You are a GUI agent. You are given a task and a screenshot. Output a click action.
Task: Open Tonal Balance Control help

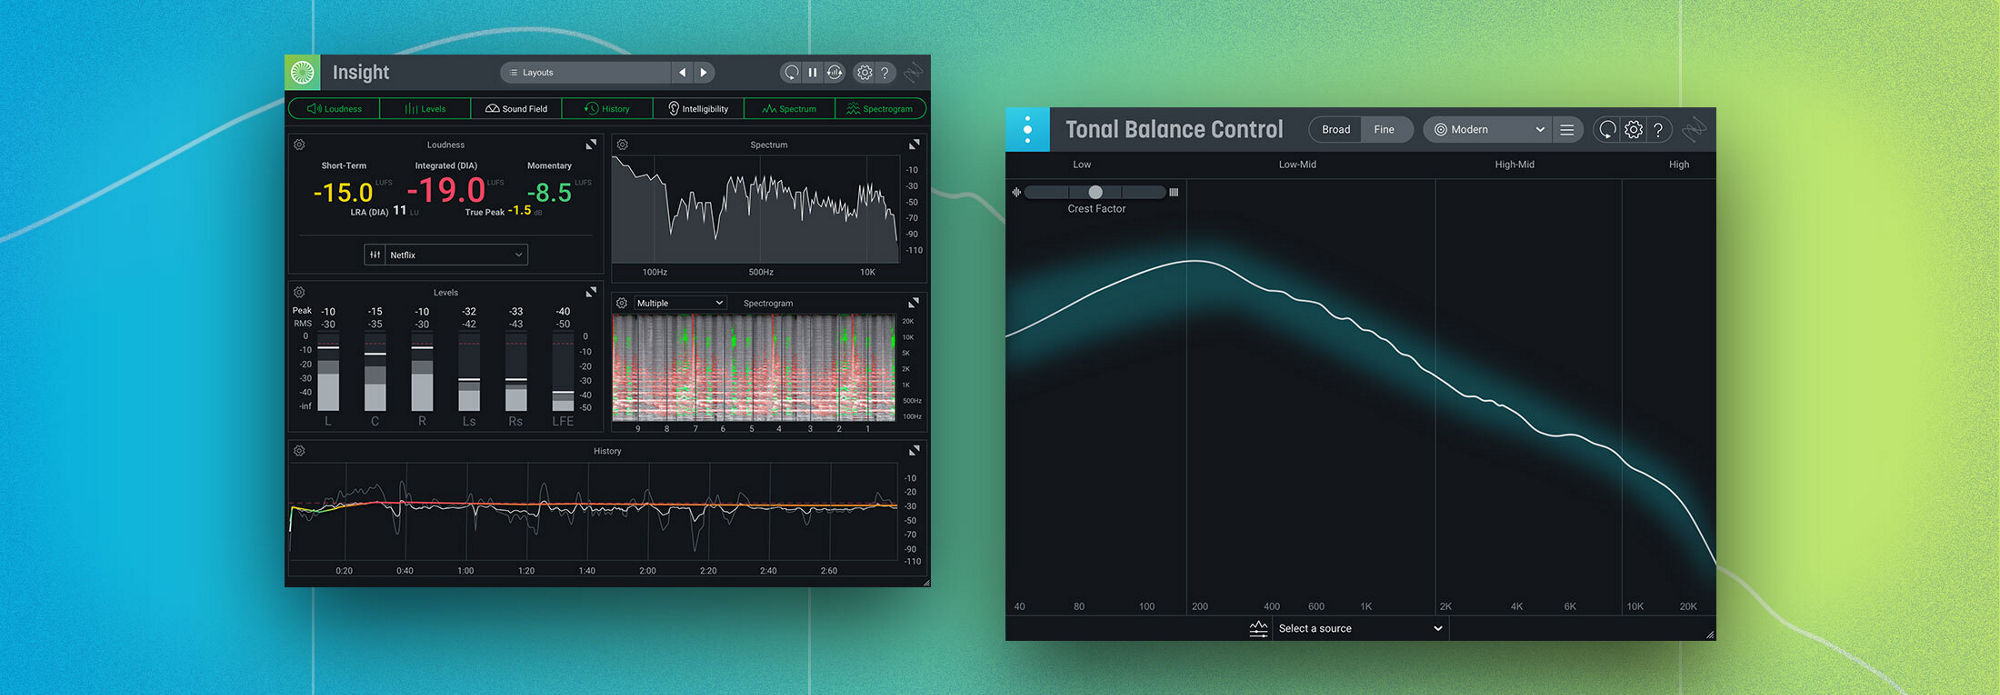click(x=1658, y=130)
